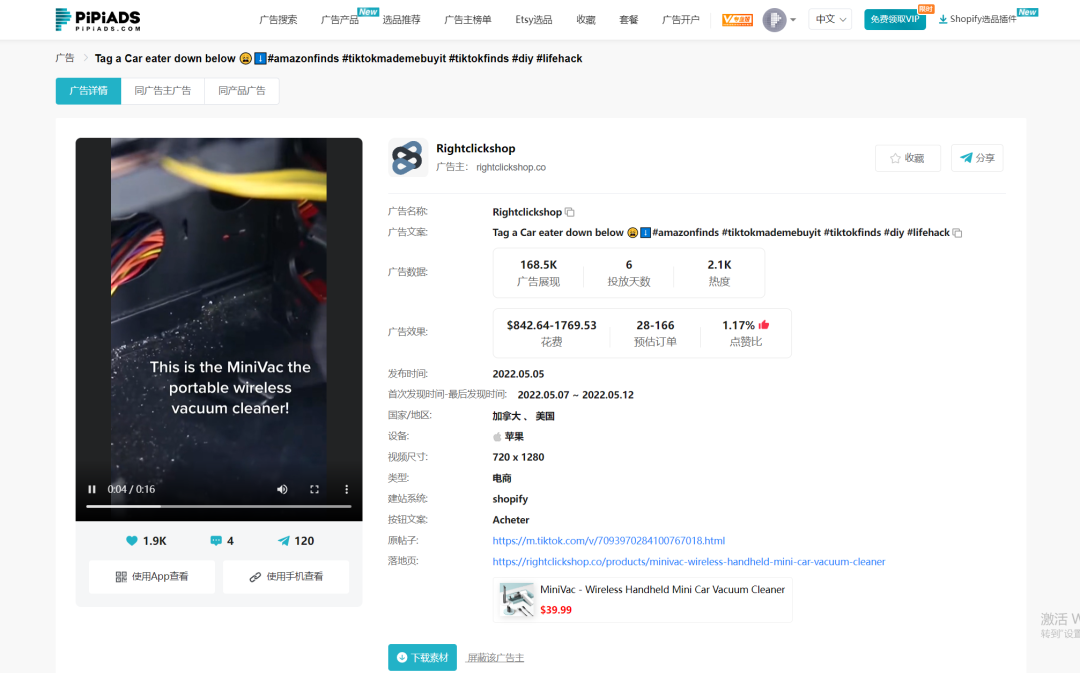1080x673 pixels.
Task: Click the orange VIP badge icon
Action: (737, 20)
